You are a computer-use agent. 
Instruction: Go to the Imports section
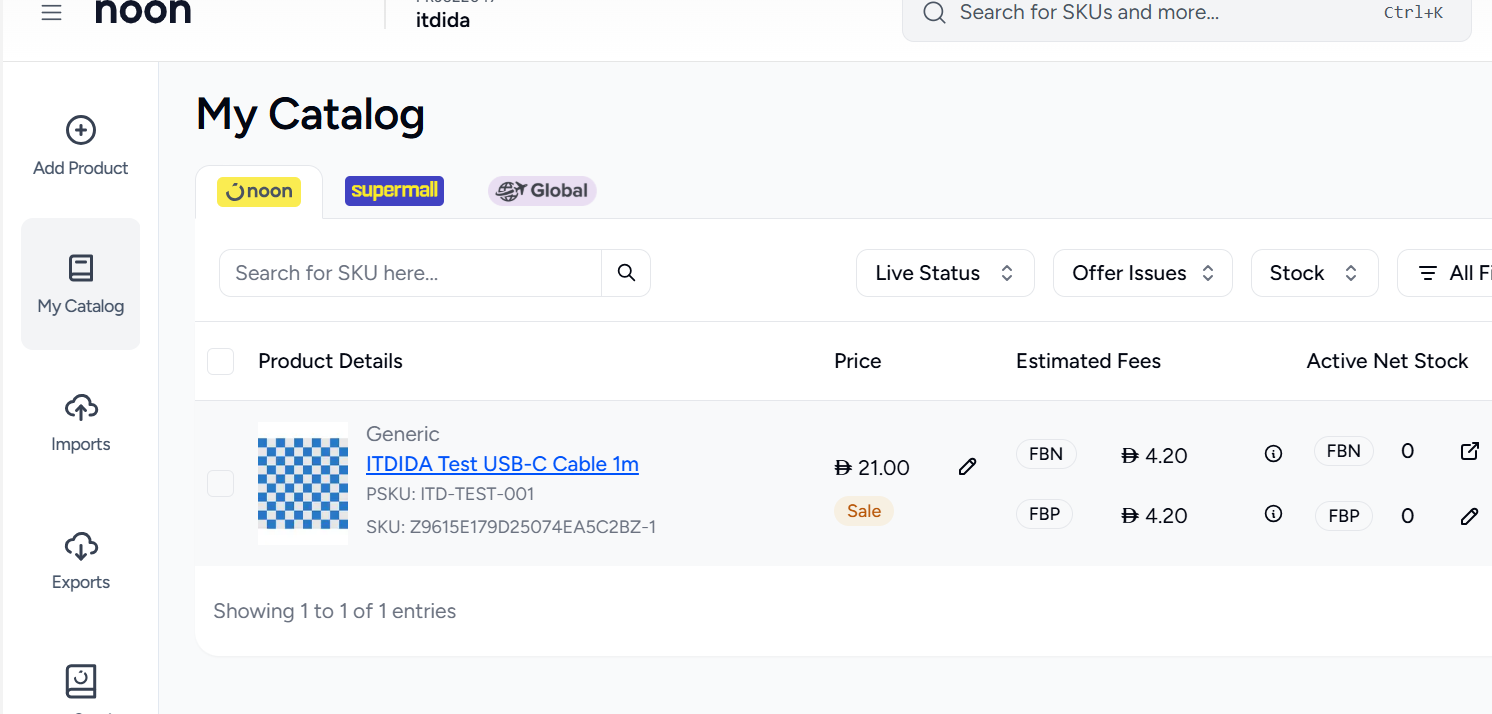80,423
